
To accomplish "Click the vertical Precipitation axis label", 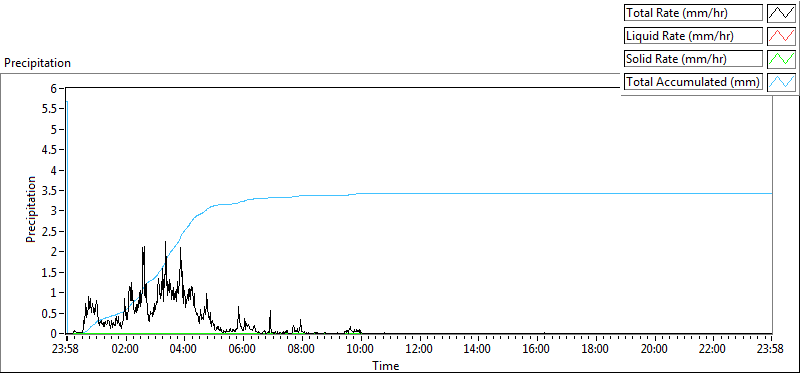I will click(x=31, y=209).
